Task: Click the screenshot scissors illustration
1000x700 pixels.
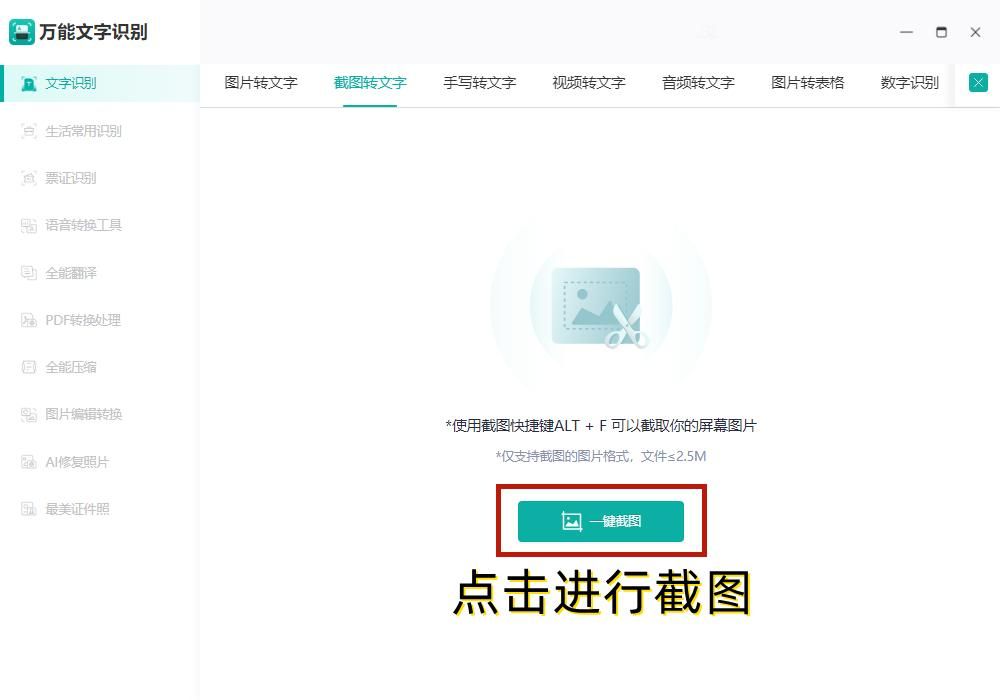Action: pos(600,307)
